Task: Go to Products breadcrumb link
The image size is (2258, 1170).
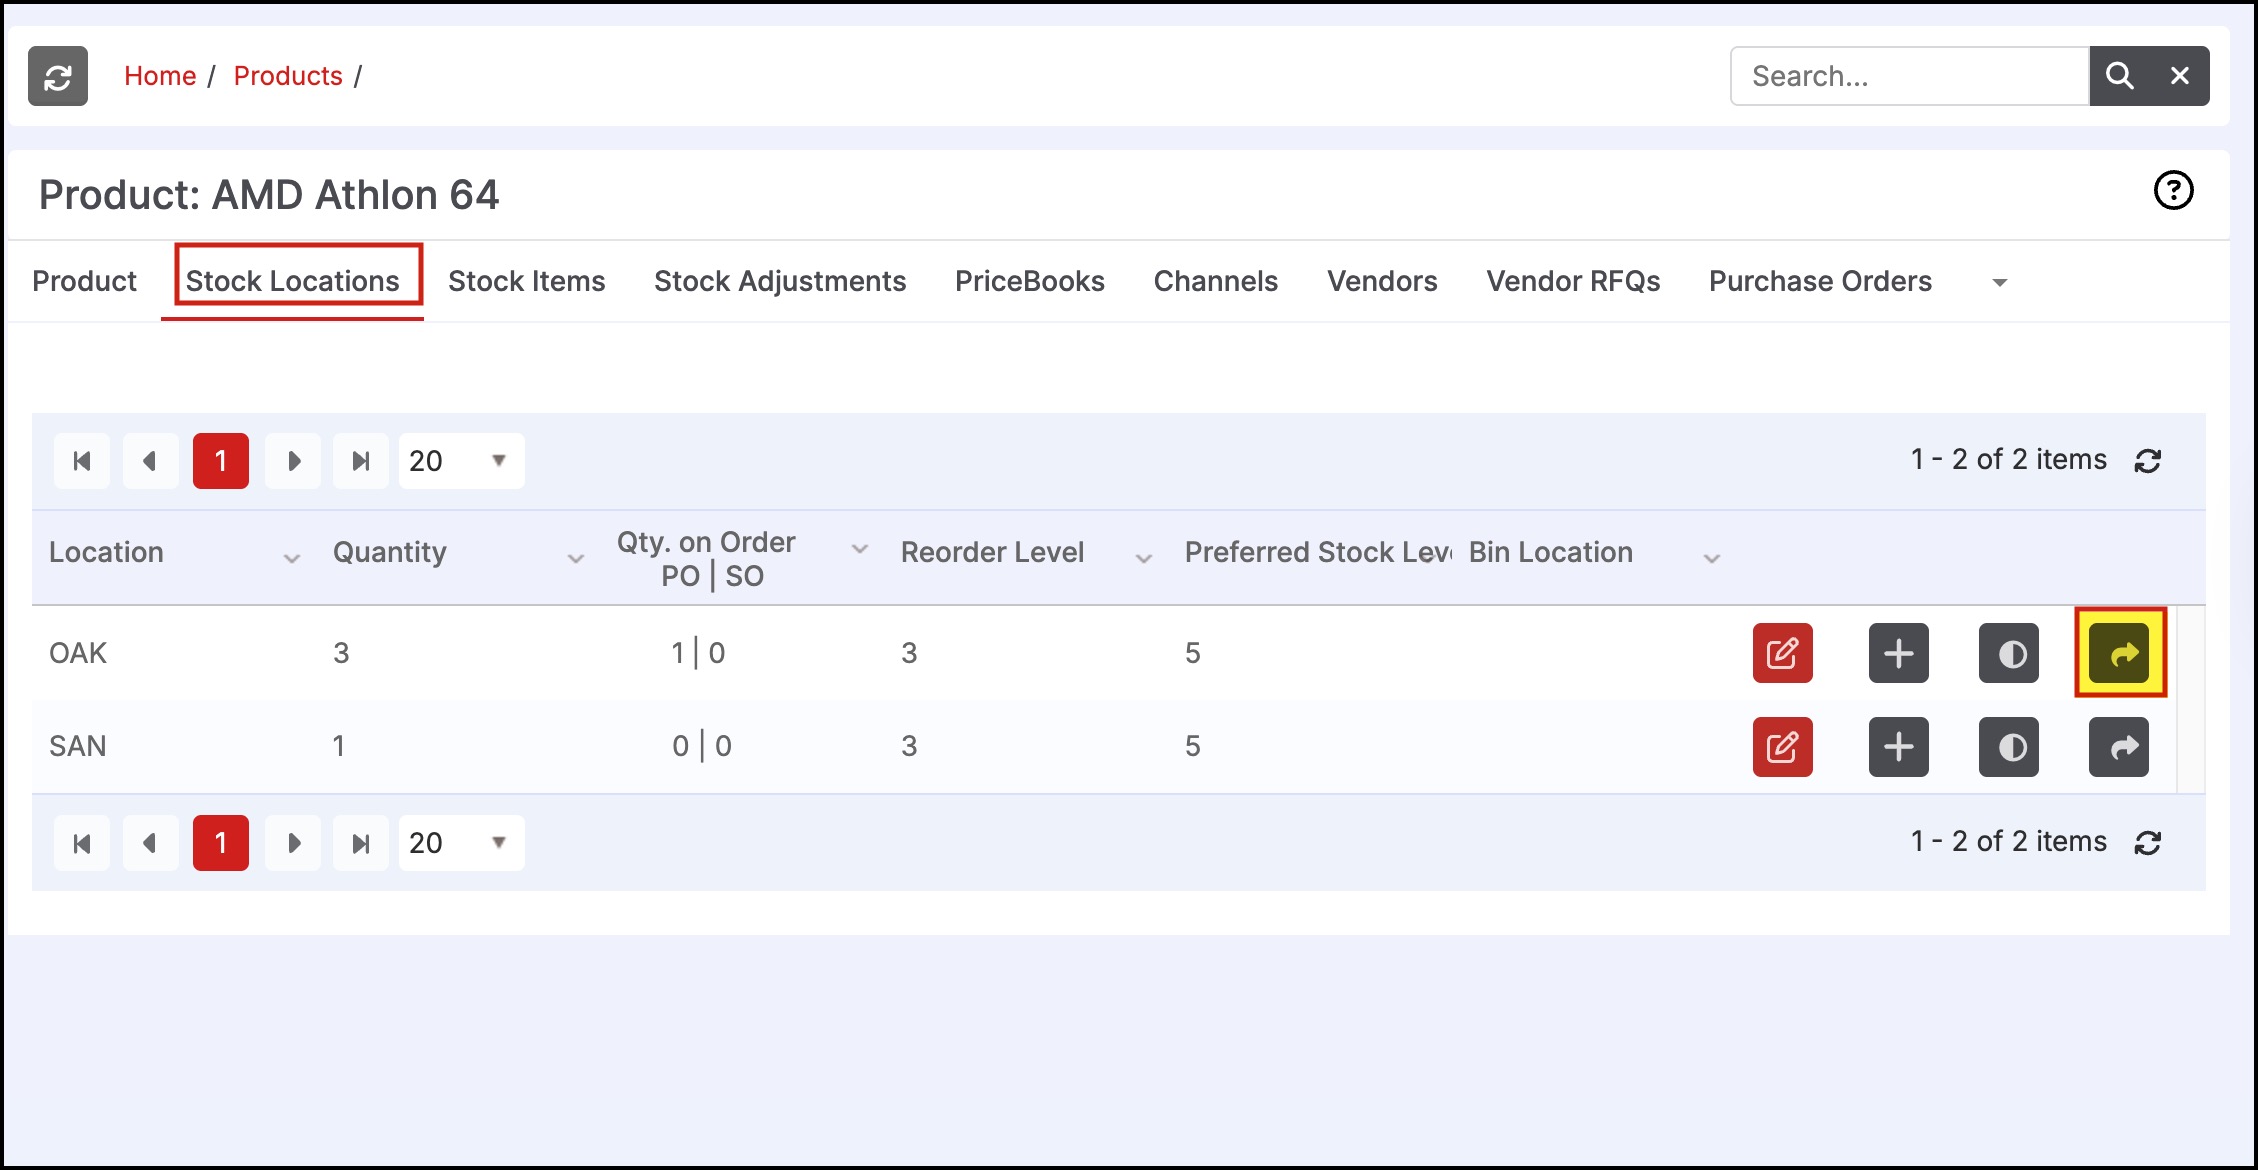Action: [x=288, y=76]
